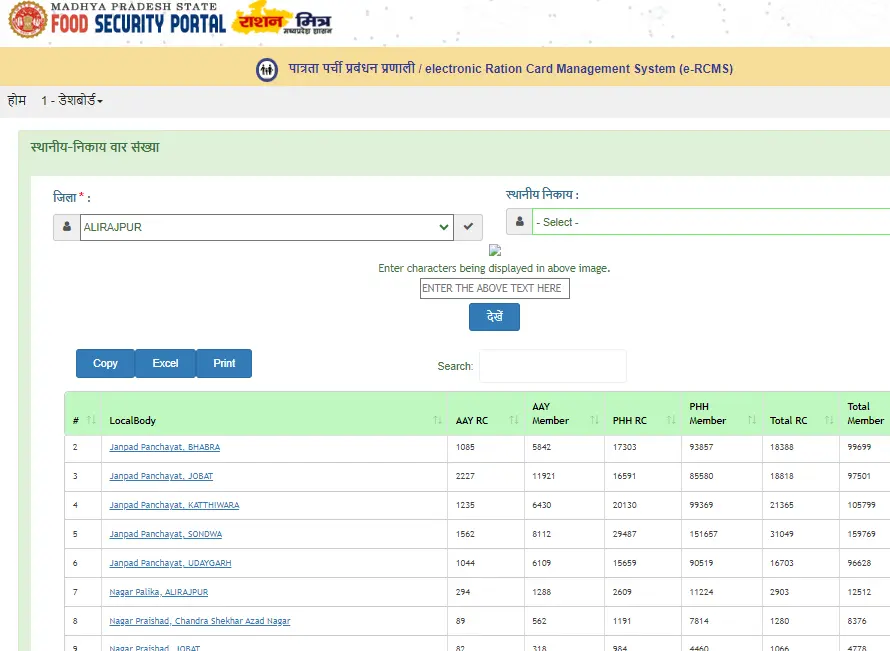Click the circular announcer icon in the e-RCMS banner
Image resolution: width=890 pixels, height=651 pixels.
tap(266, 70)
